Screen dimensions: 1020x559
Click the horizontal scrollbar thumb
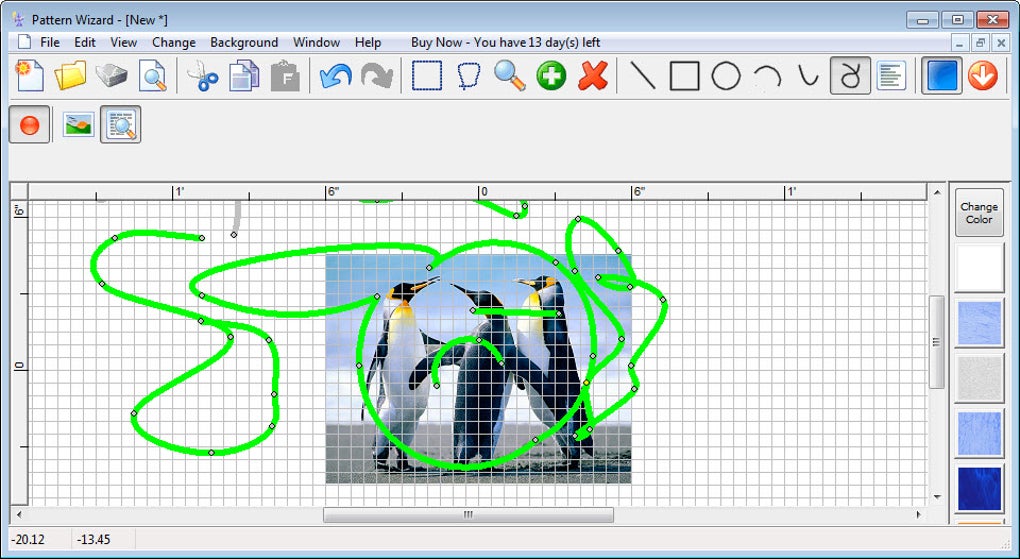pos(468,515)
